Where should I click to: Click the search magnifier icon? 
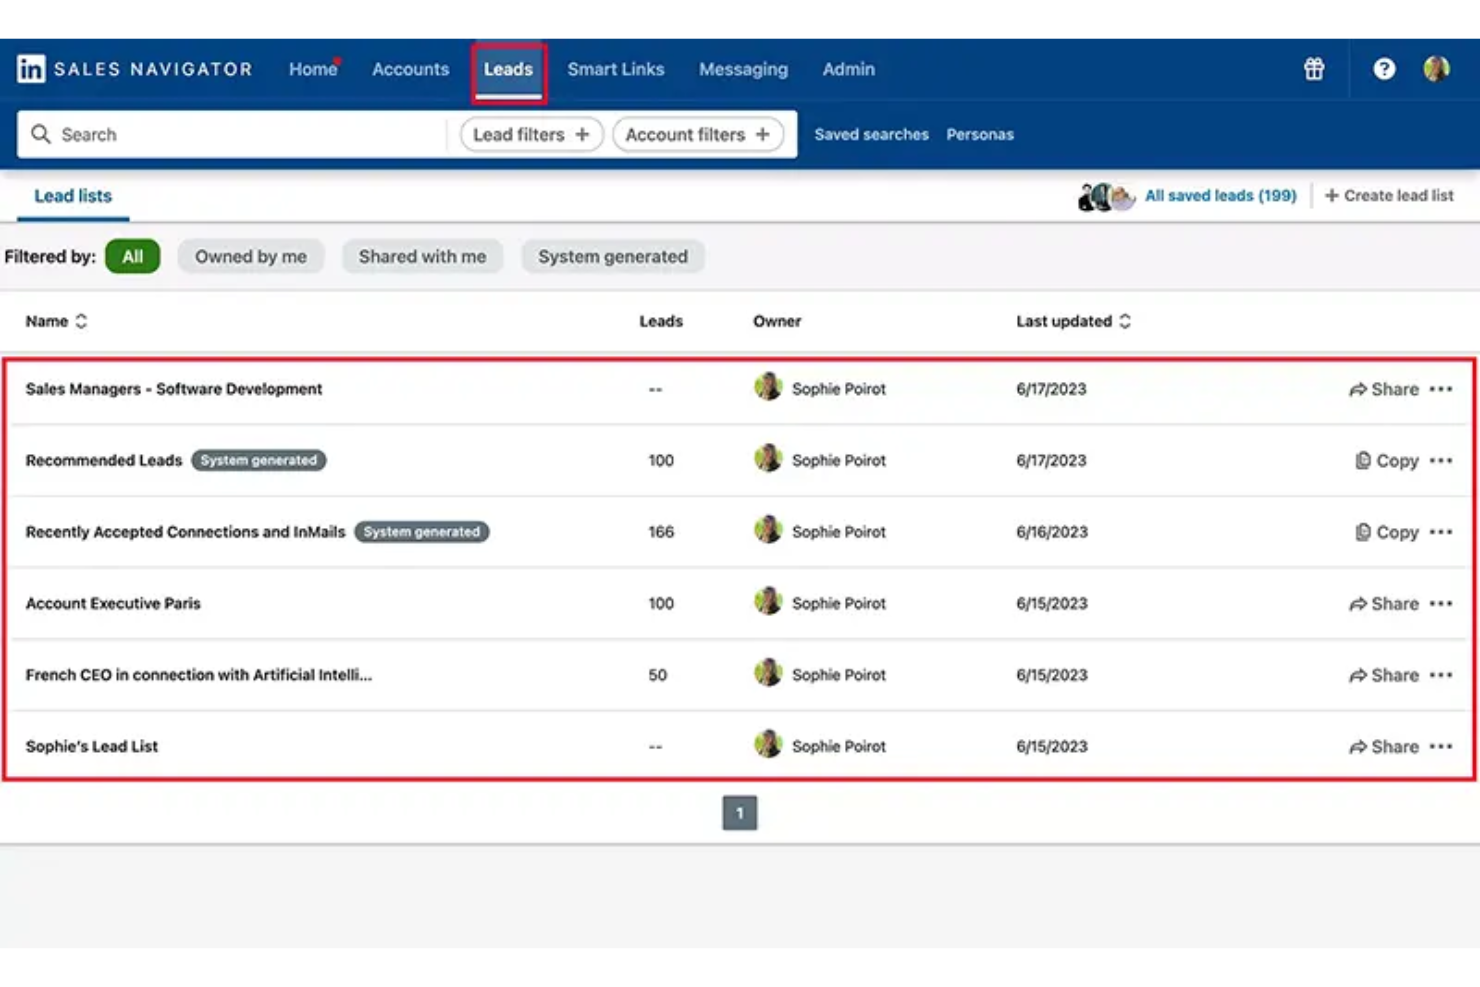pyautogui.click(x=40, y=134)
